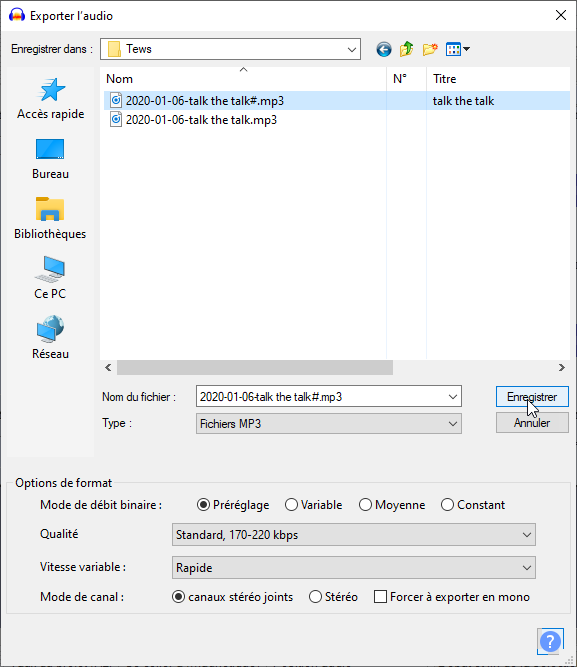This screenshot has width=577, height=667.
Task: Sort by the Titre column header
Action: [x=498, y=79]
